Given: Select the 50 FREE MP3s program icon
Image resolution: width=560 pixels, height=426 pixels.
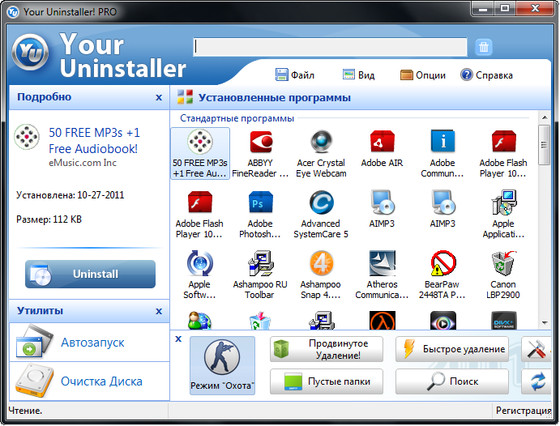Looking at the screenshot, I should coord(200,154).
